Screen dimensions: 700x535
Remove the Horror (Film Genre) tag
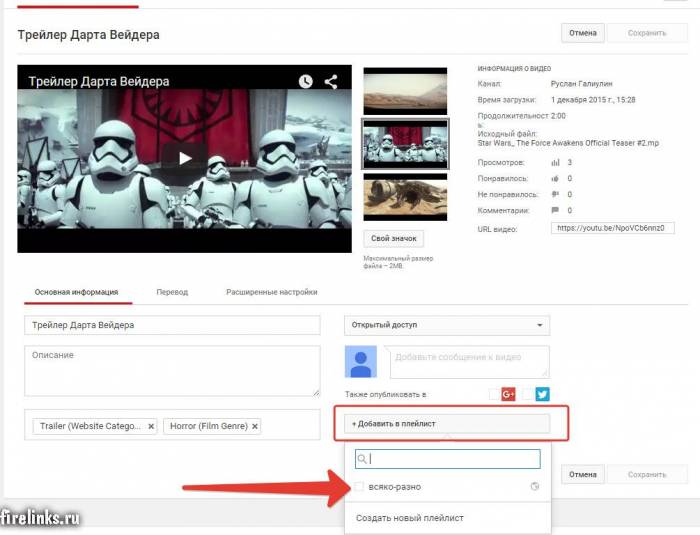(x=255, y=426)
